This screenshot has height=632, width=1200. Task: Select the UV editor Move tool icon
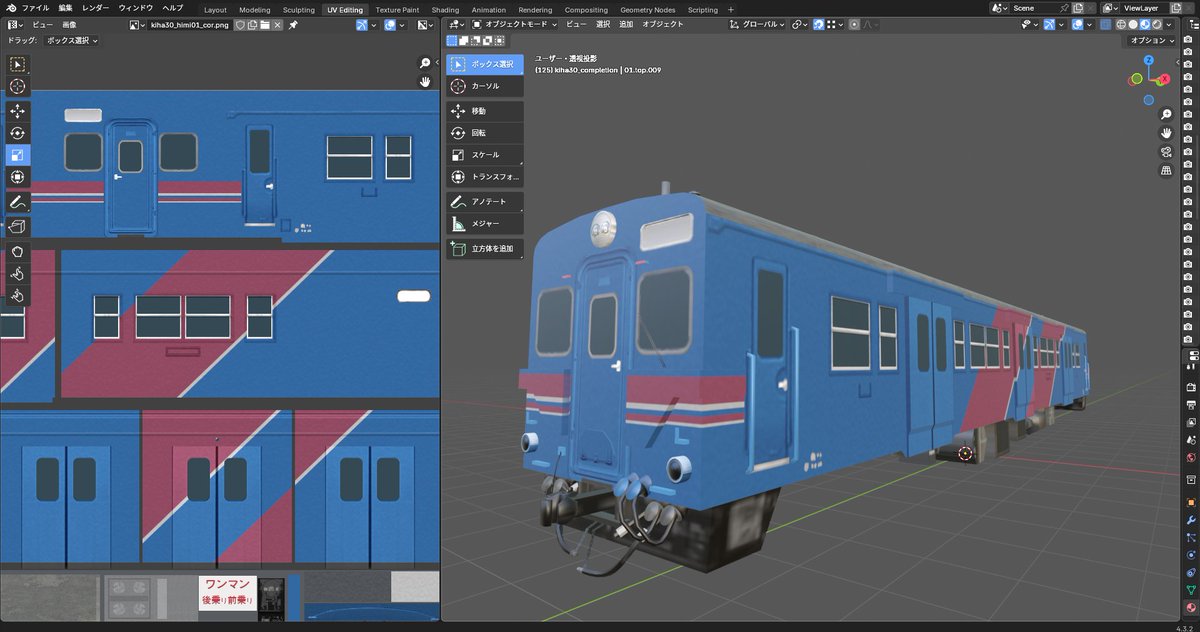(x=18, y=111)
